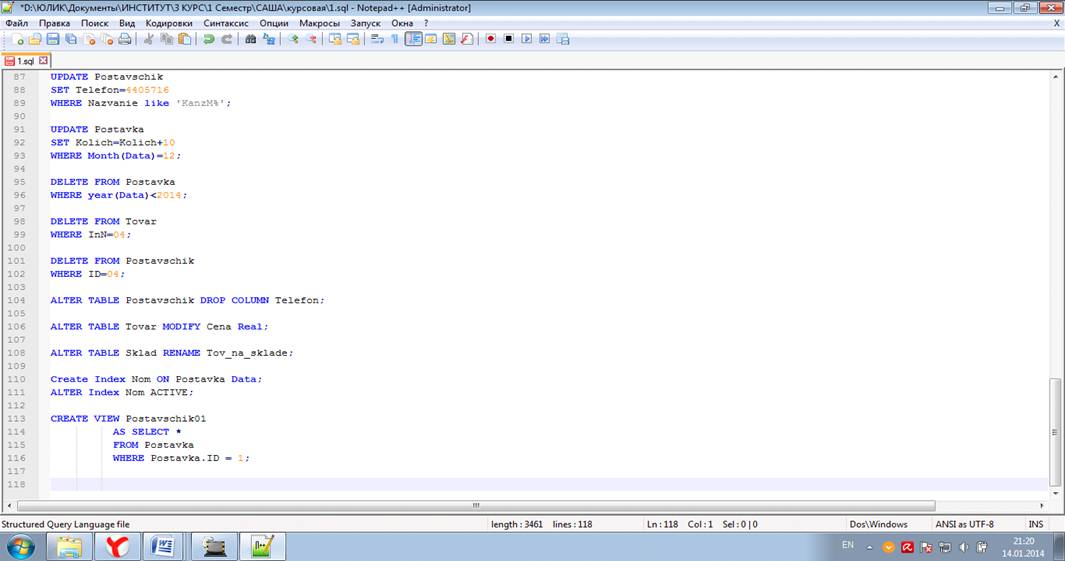Click the New file toolbar icon

point(19,39)
